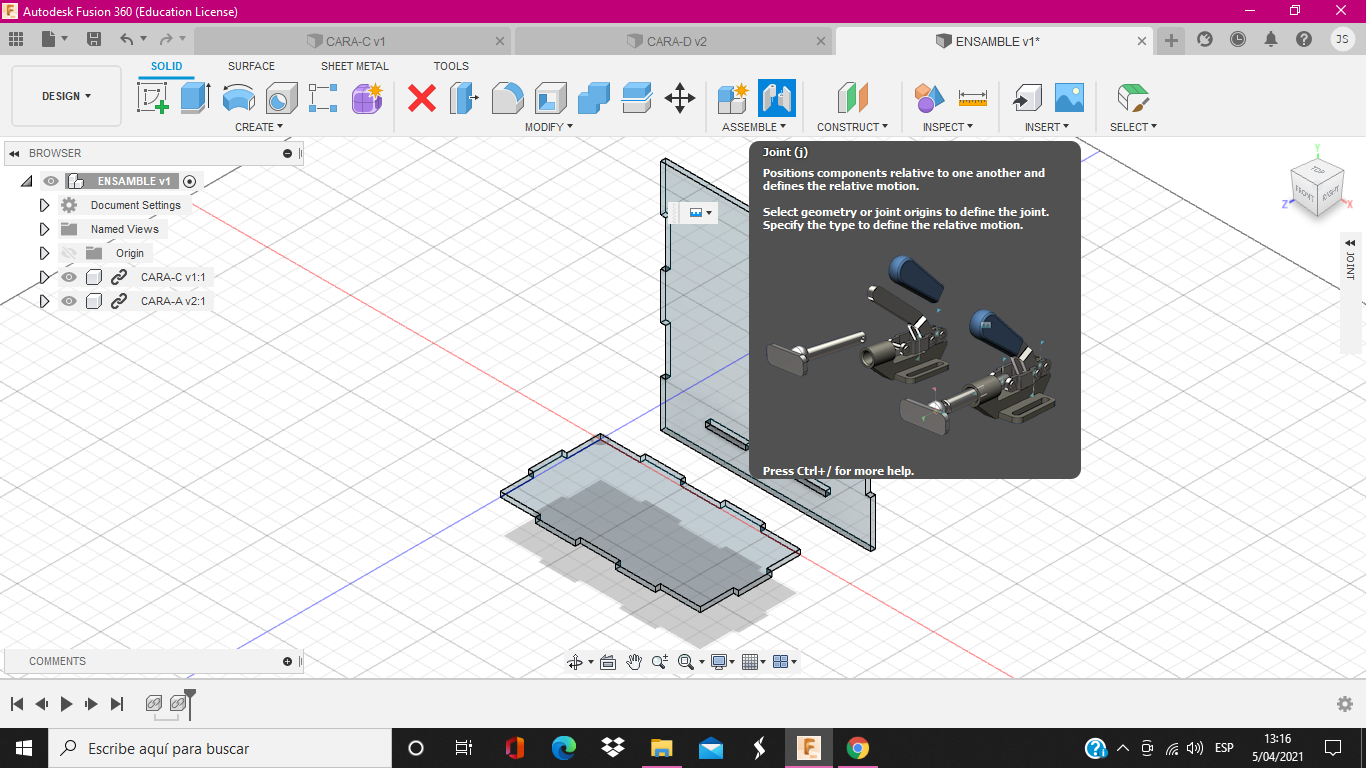This screenshot has height=768, width=1366.
Task: Select the New Component tool
Action: (733, 98)
